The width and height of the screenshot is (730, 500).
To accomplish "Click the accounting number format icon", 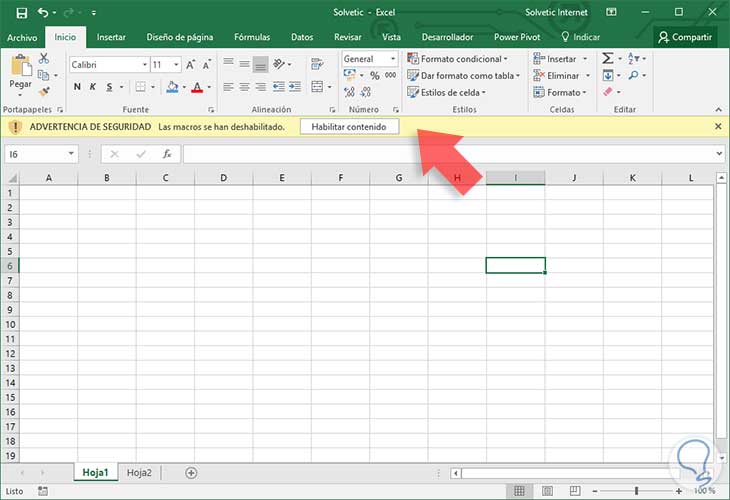I will [x=350, y=75].
